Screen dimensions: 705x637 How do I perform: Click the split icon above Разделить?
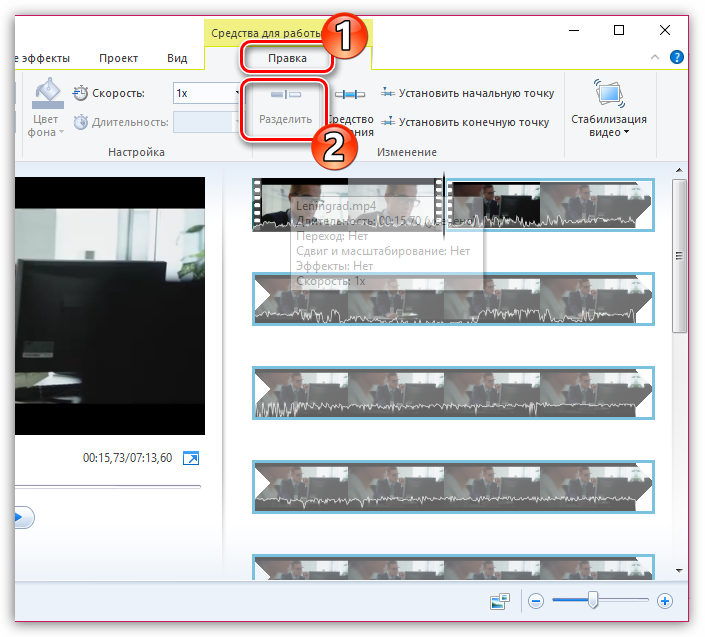286,94
